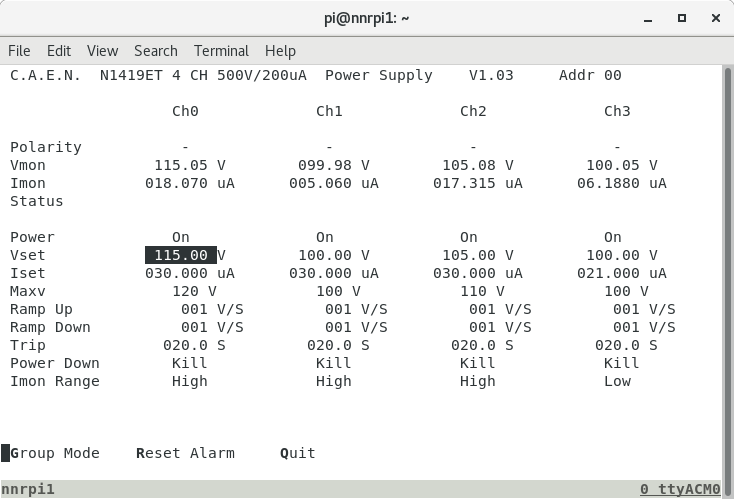Image resolution: width=734 pixels, height=499 pixels.
Task: Click Ch1 Power On status
Action: [325, 237]
